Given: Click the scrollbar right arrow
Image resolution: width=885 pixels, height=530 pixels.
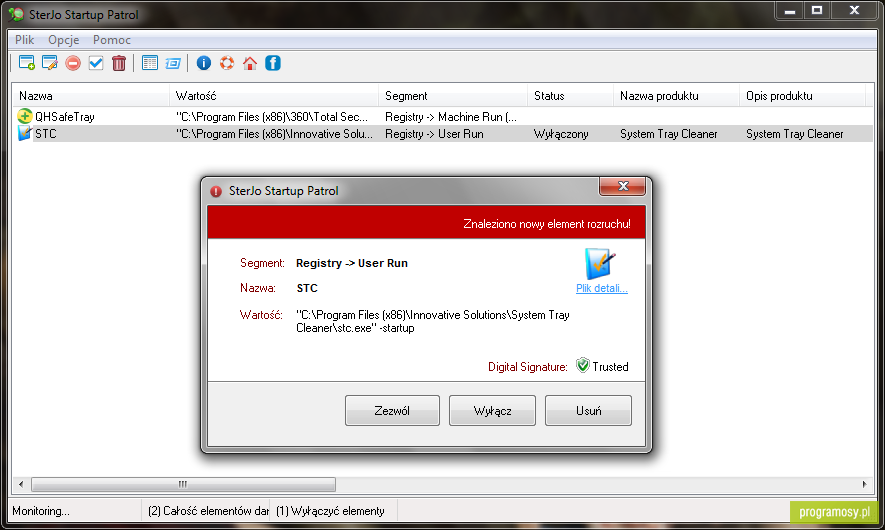Looking at the screenshot, I should tap(864, 484).
